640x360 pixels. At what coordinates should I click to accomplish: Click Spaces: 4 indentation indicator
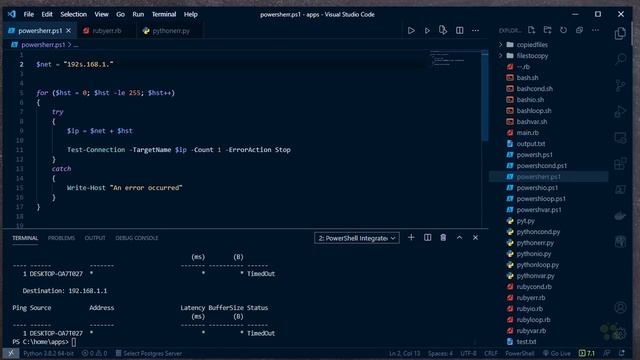(x=440, y=353)
